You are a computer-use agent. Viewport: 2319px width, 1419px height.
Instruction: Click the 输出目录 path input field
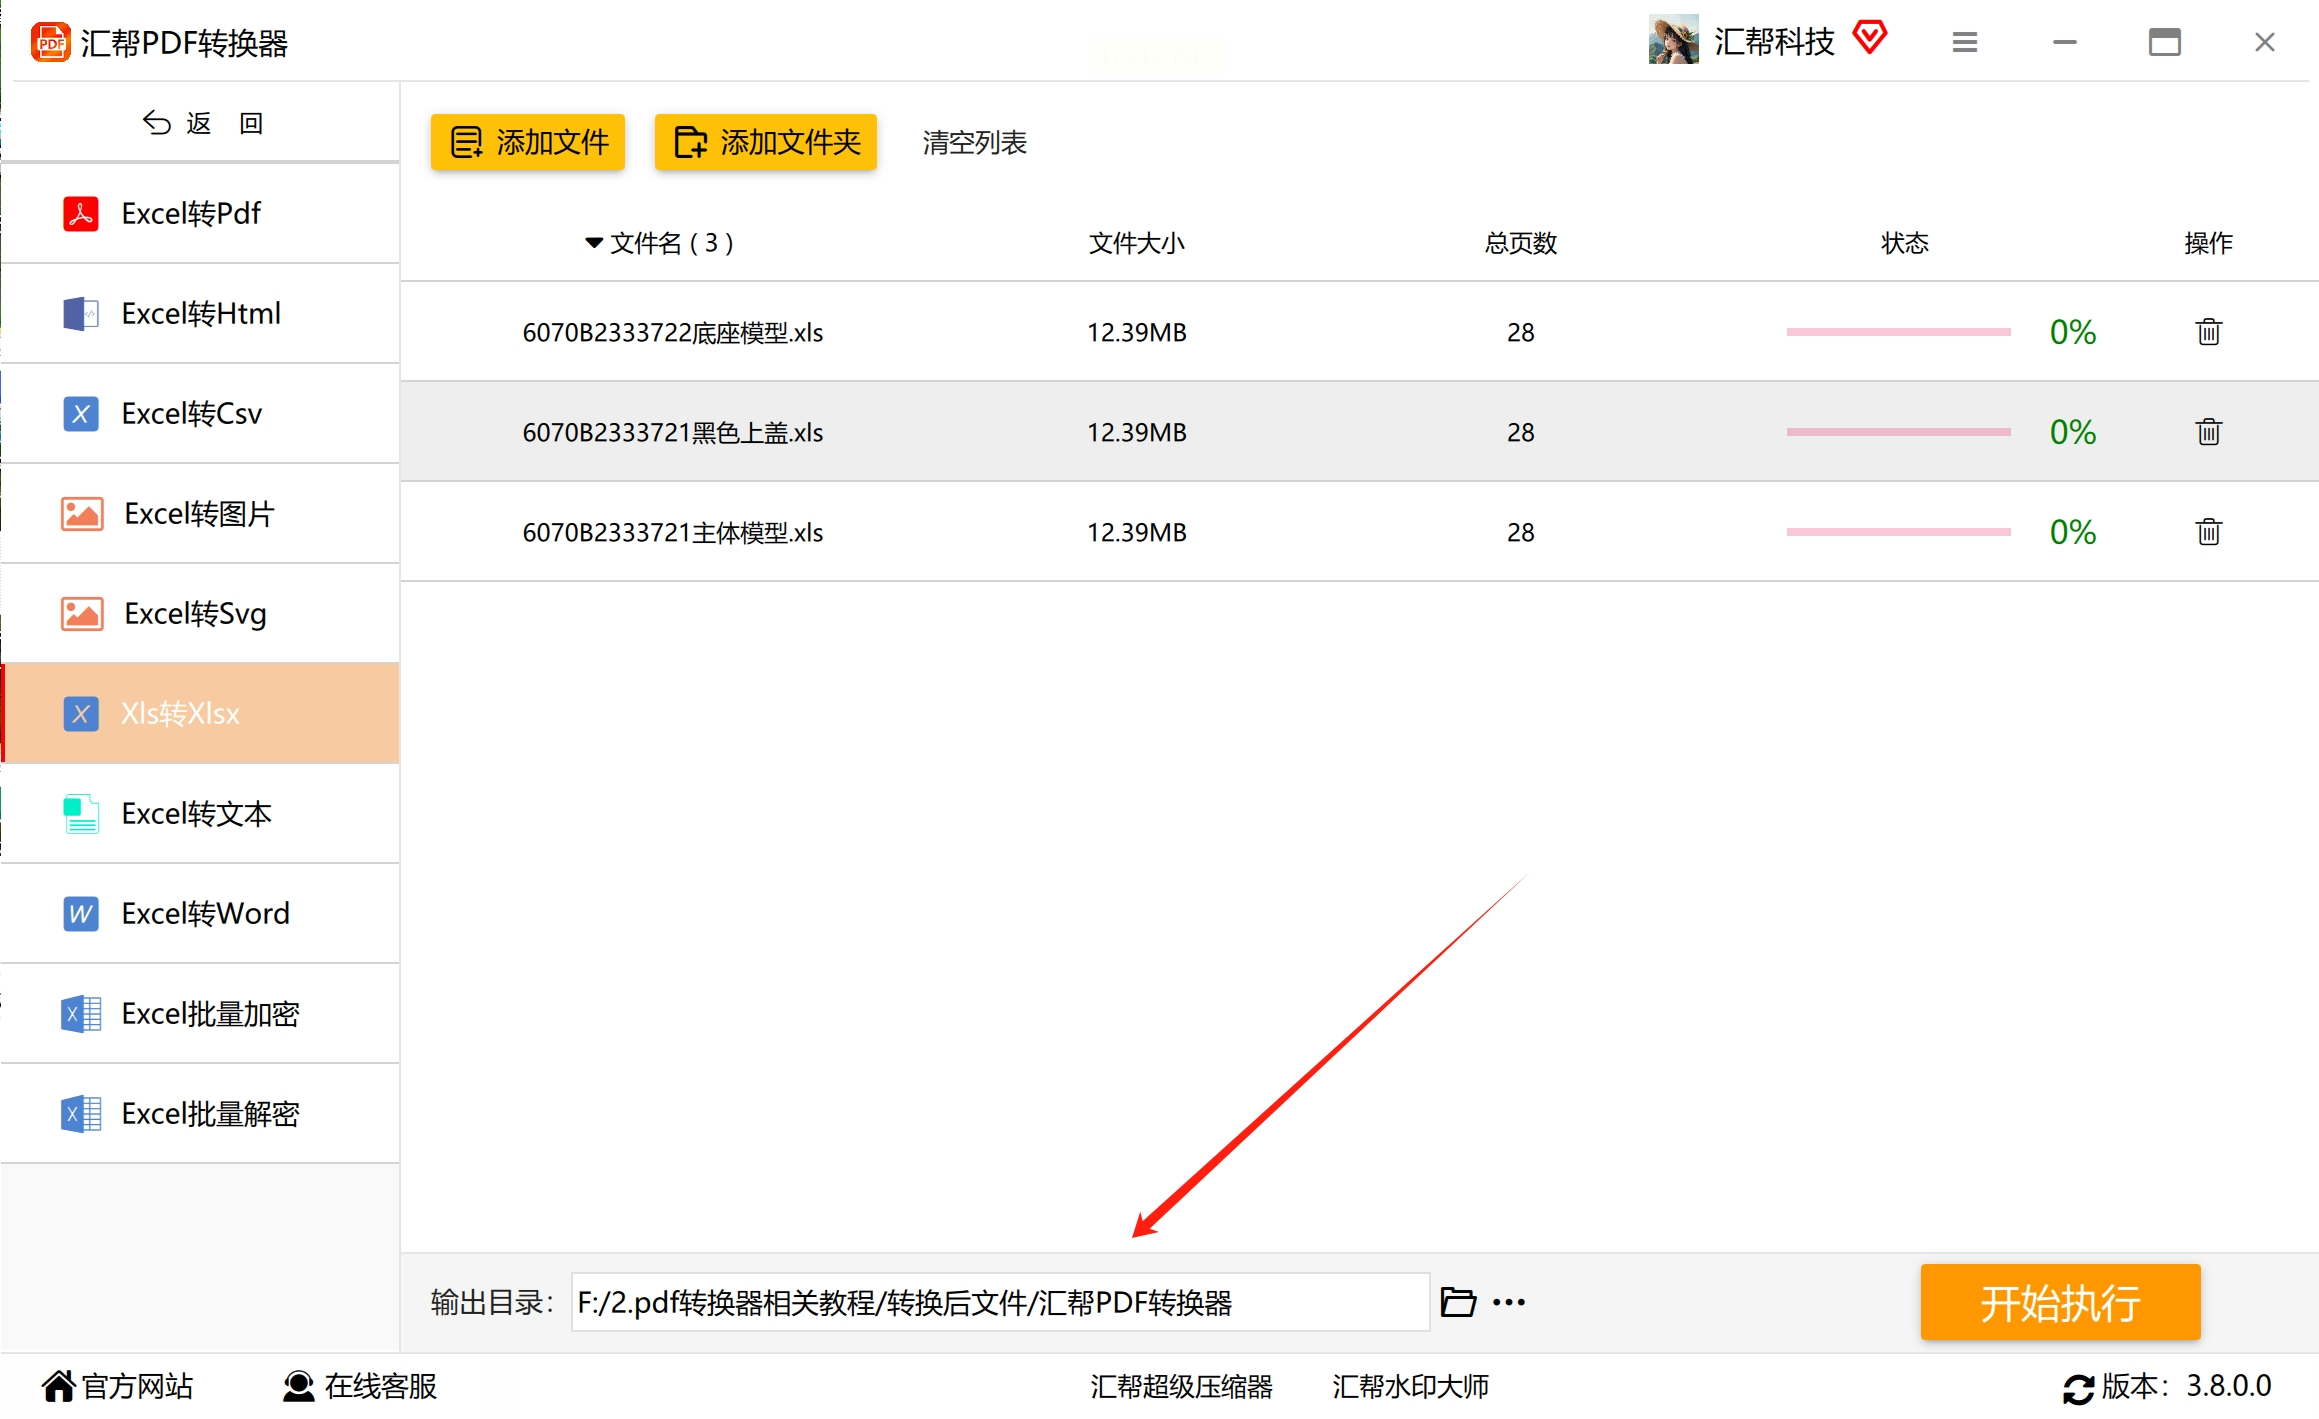[1000, 1302]
